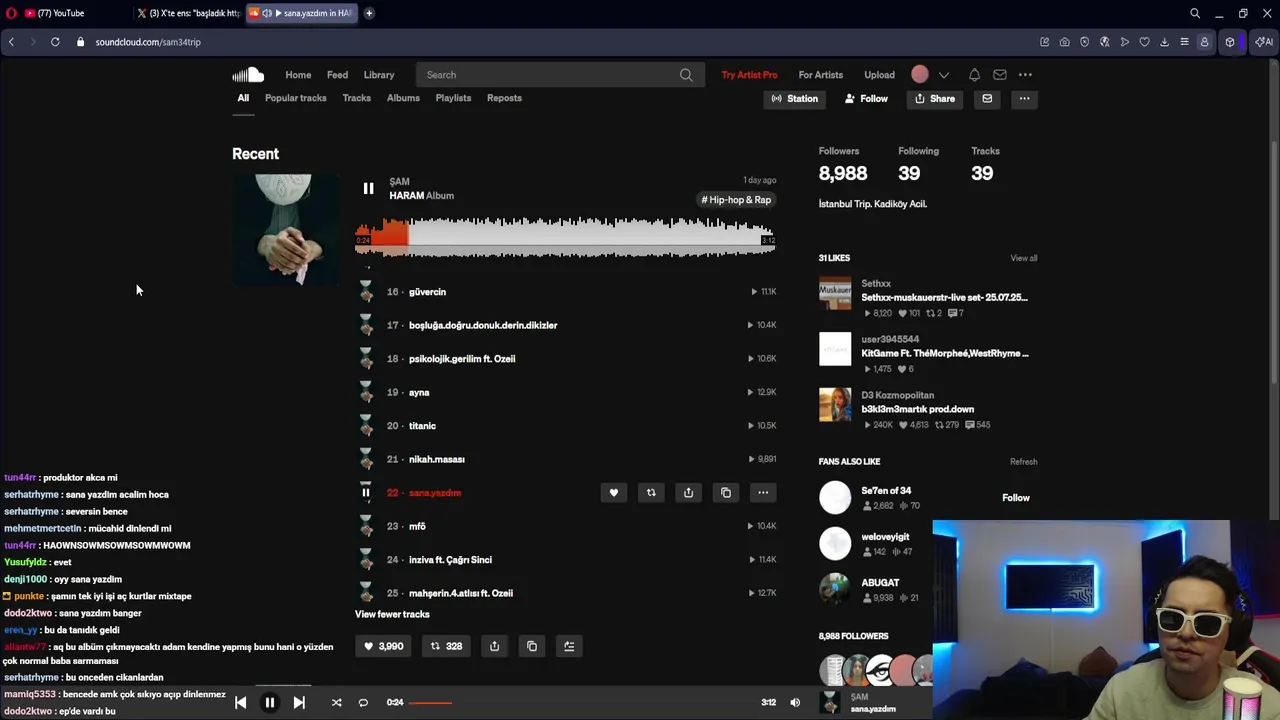The height and width of the screenshot is (720, 1280).
Task: Skip to next track in player bar
Action: [x=299, y=703]
